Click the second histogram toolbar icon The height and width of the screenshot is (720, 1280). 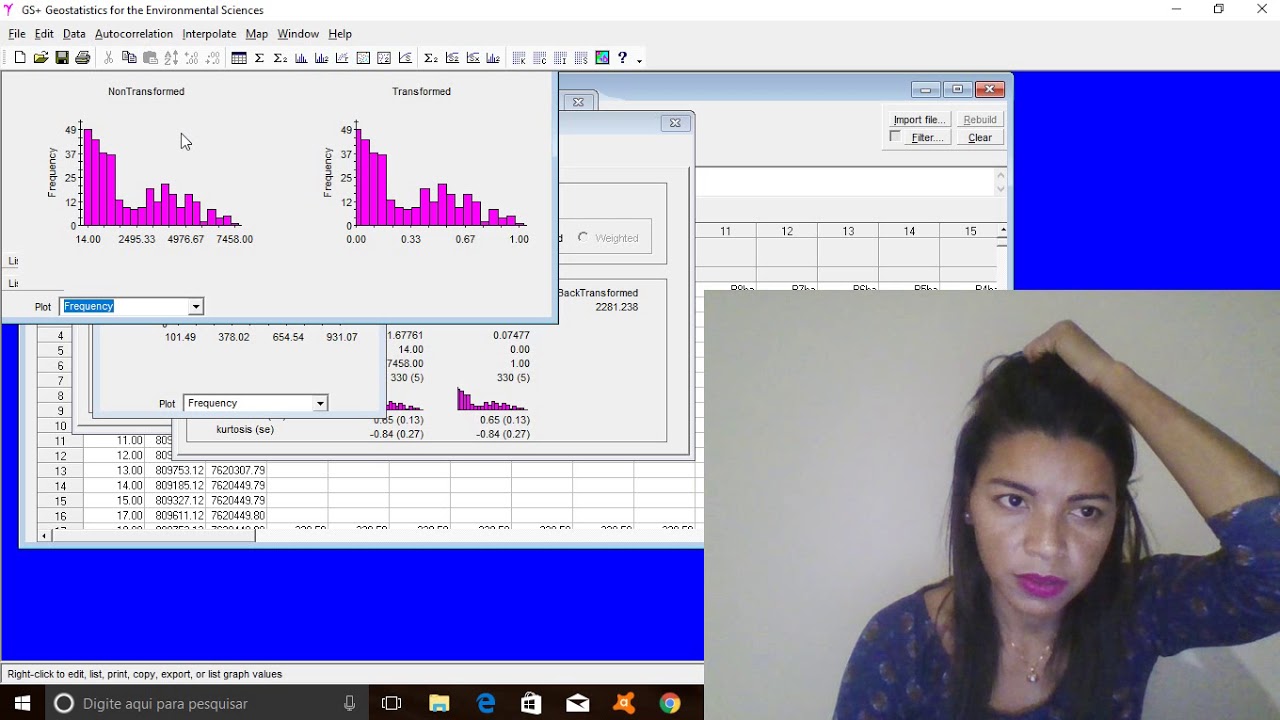(321, 58)
